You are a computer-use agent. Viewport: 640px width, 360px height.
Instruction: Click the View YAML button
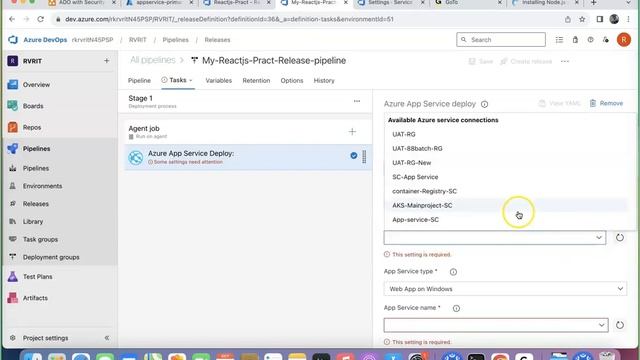(x=559, y=103)
